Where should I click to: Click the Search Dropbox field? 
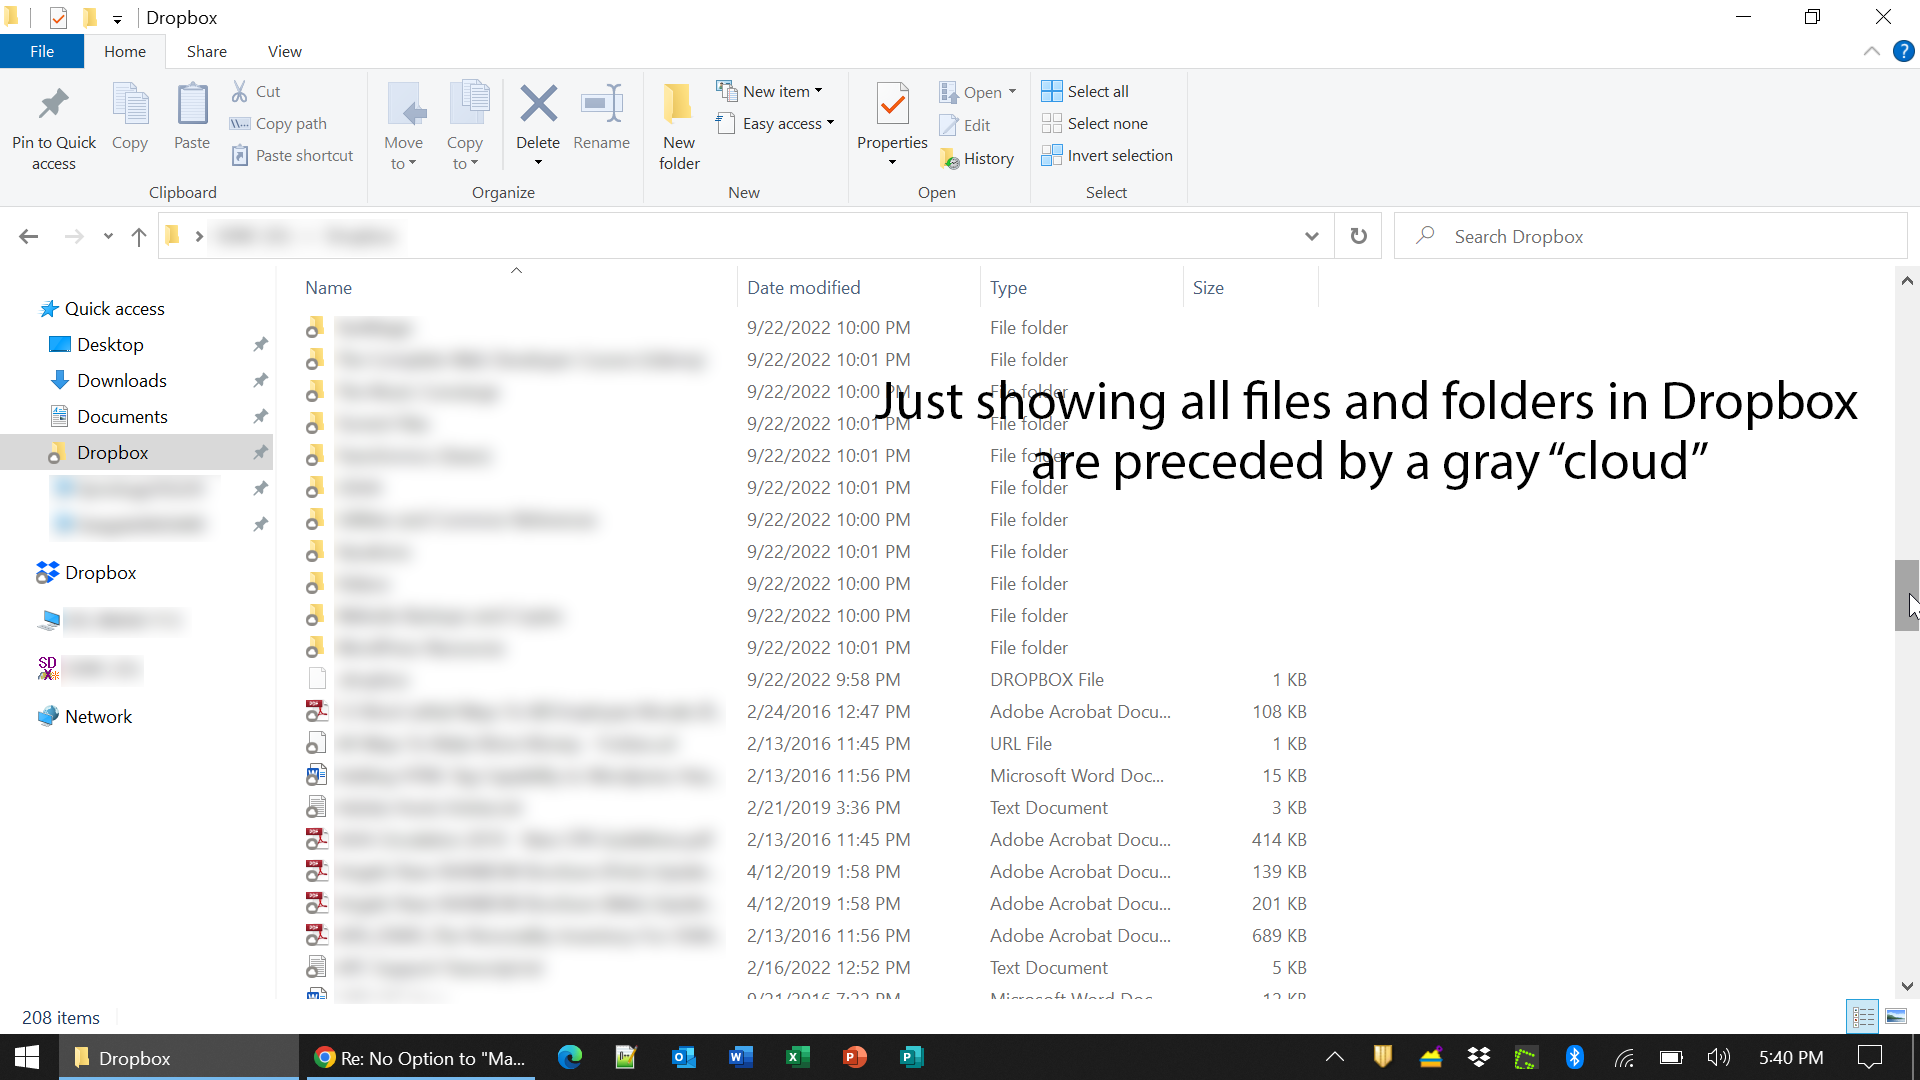click(x=1650, y=236)
